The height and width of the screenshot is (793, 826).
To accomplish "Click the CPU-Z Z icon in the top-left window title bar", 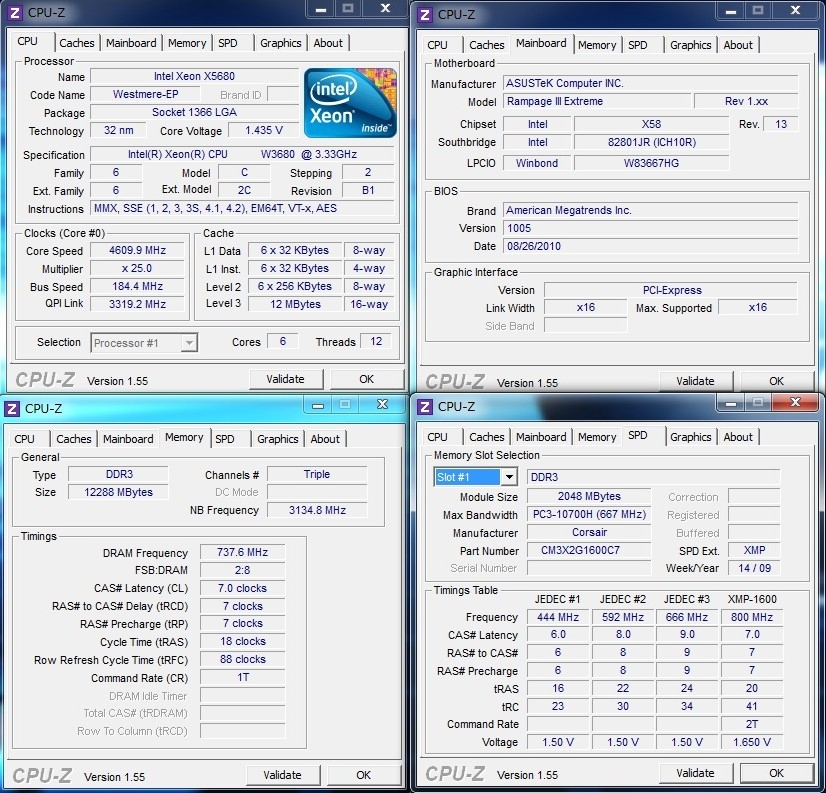I will (x=14, y=12).
